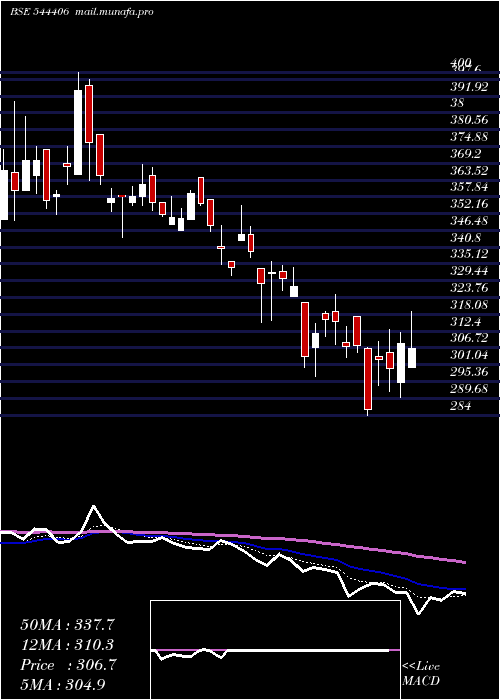The width and height of the screenshot is (500, 700).
Task: Click the 312.4 price axis label
Action: point(466,322)
